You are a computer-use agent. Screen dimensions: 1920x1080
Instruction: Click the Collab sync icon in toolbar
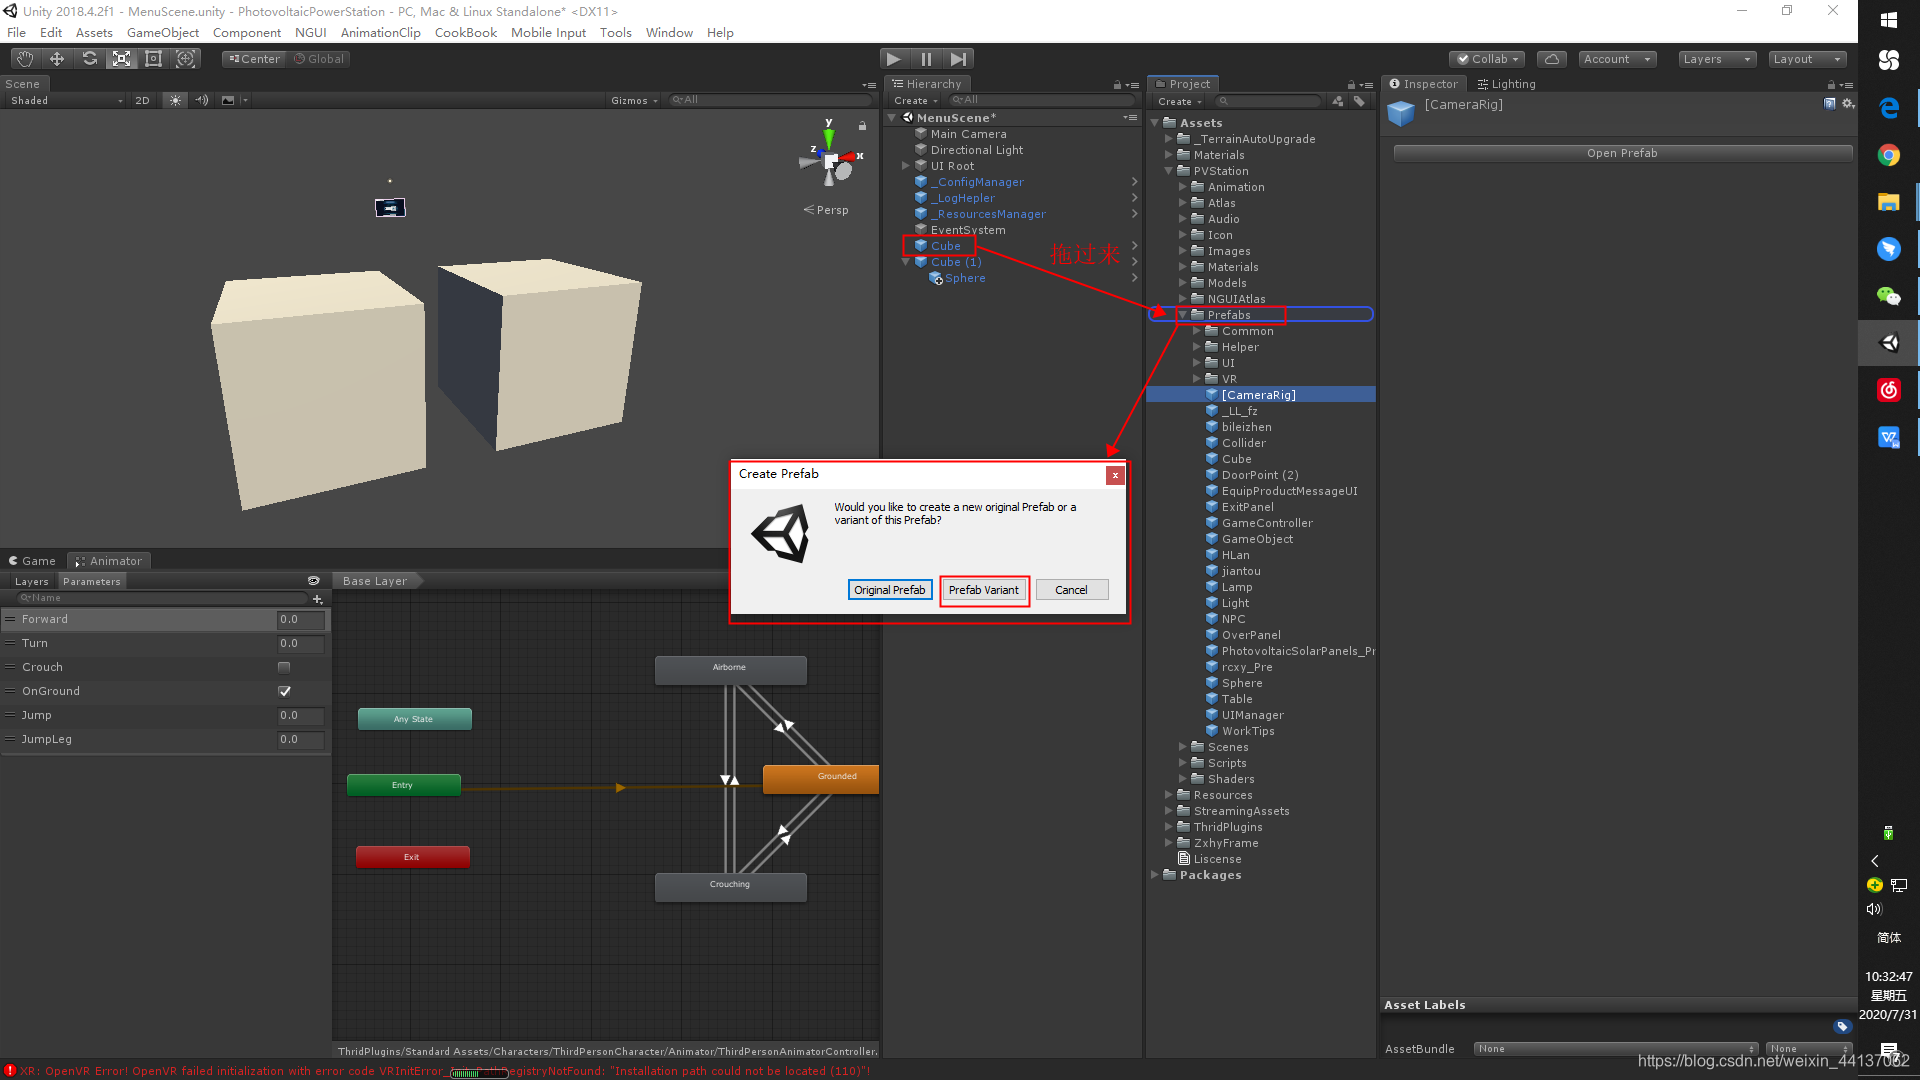pyautogui.click(x=1553, y=58)
